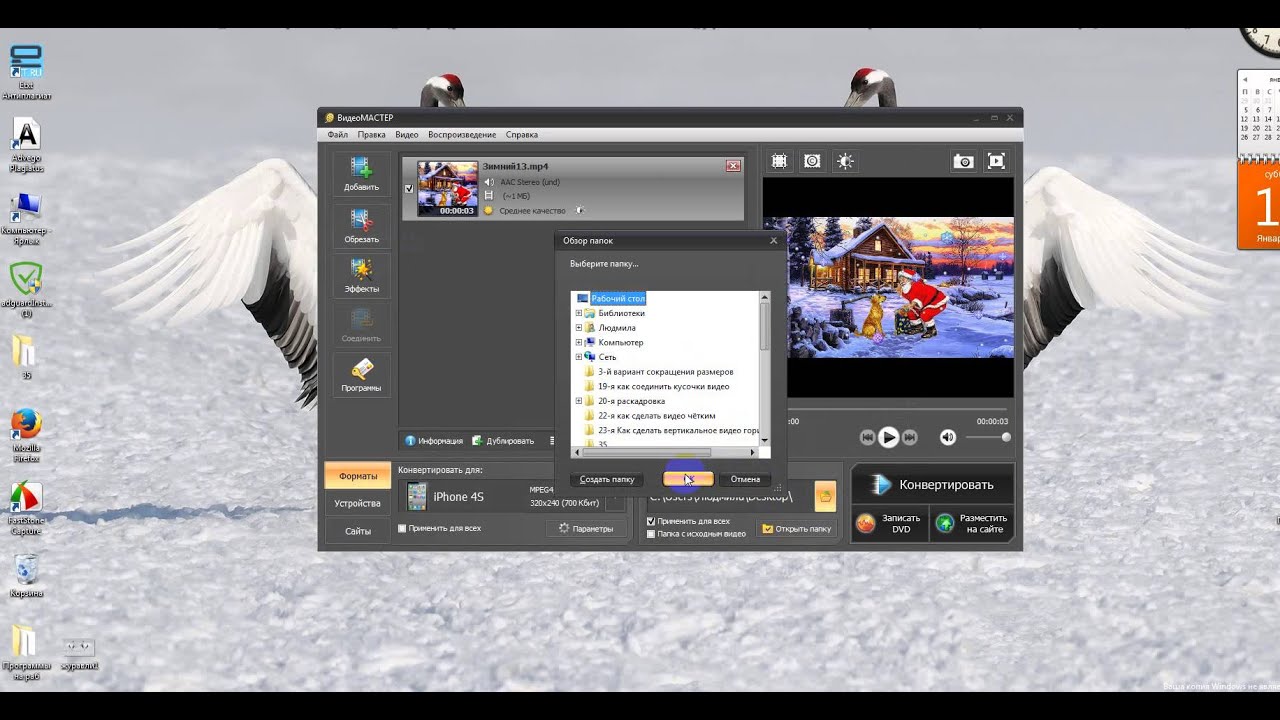Open the brightness adjustment icon above the preview

pyautogui.click(x=846, y=161)
